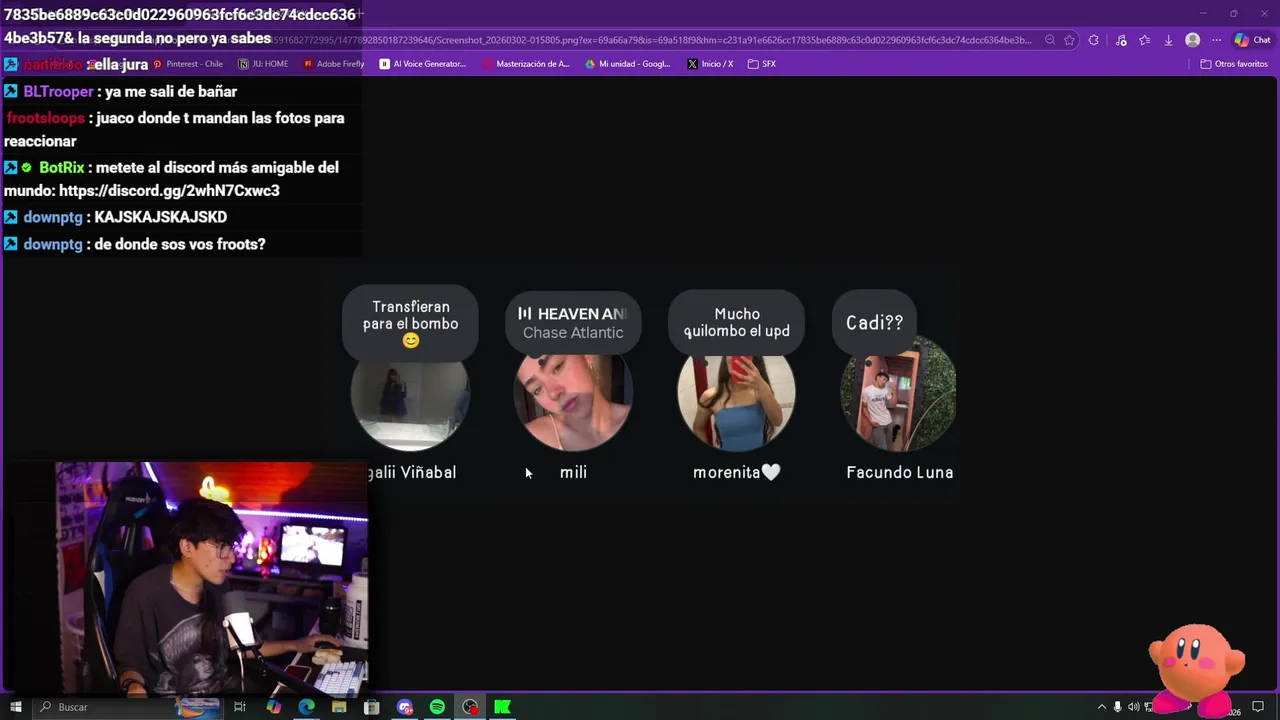Open the Inicio / X bookmark

pos(710,64)
